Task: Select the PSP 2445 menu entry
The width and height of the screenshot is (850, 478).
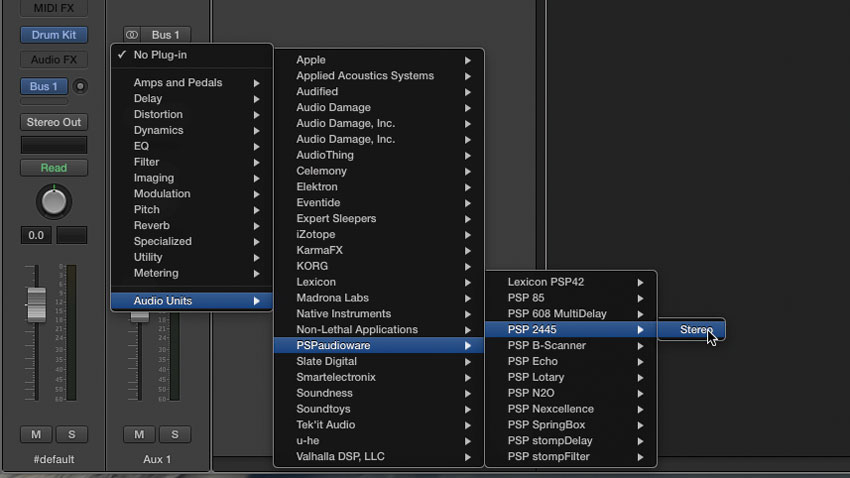Action: (571, 330)
